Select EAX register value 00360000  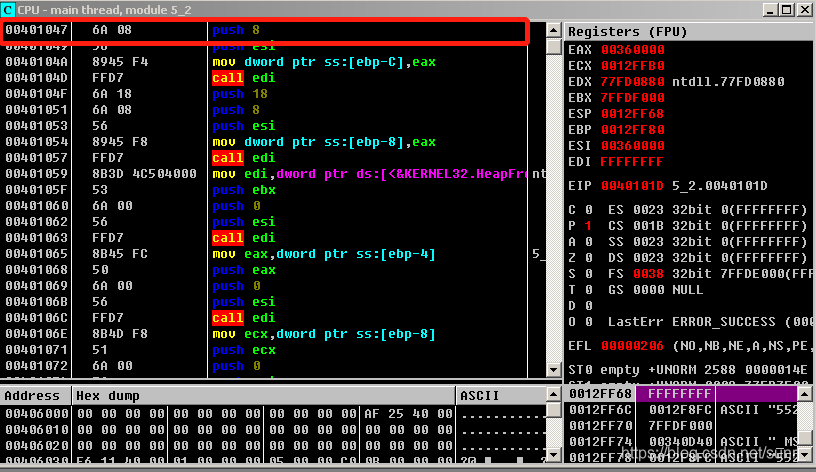tap(632, 50)
